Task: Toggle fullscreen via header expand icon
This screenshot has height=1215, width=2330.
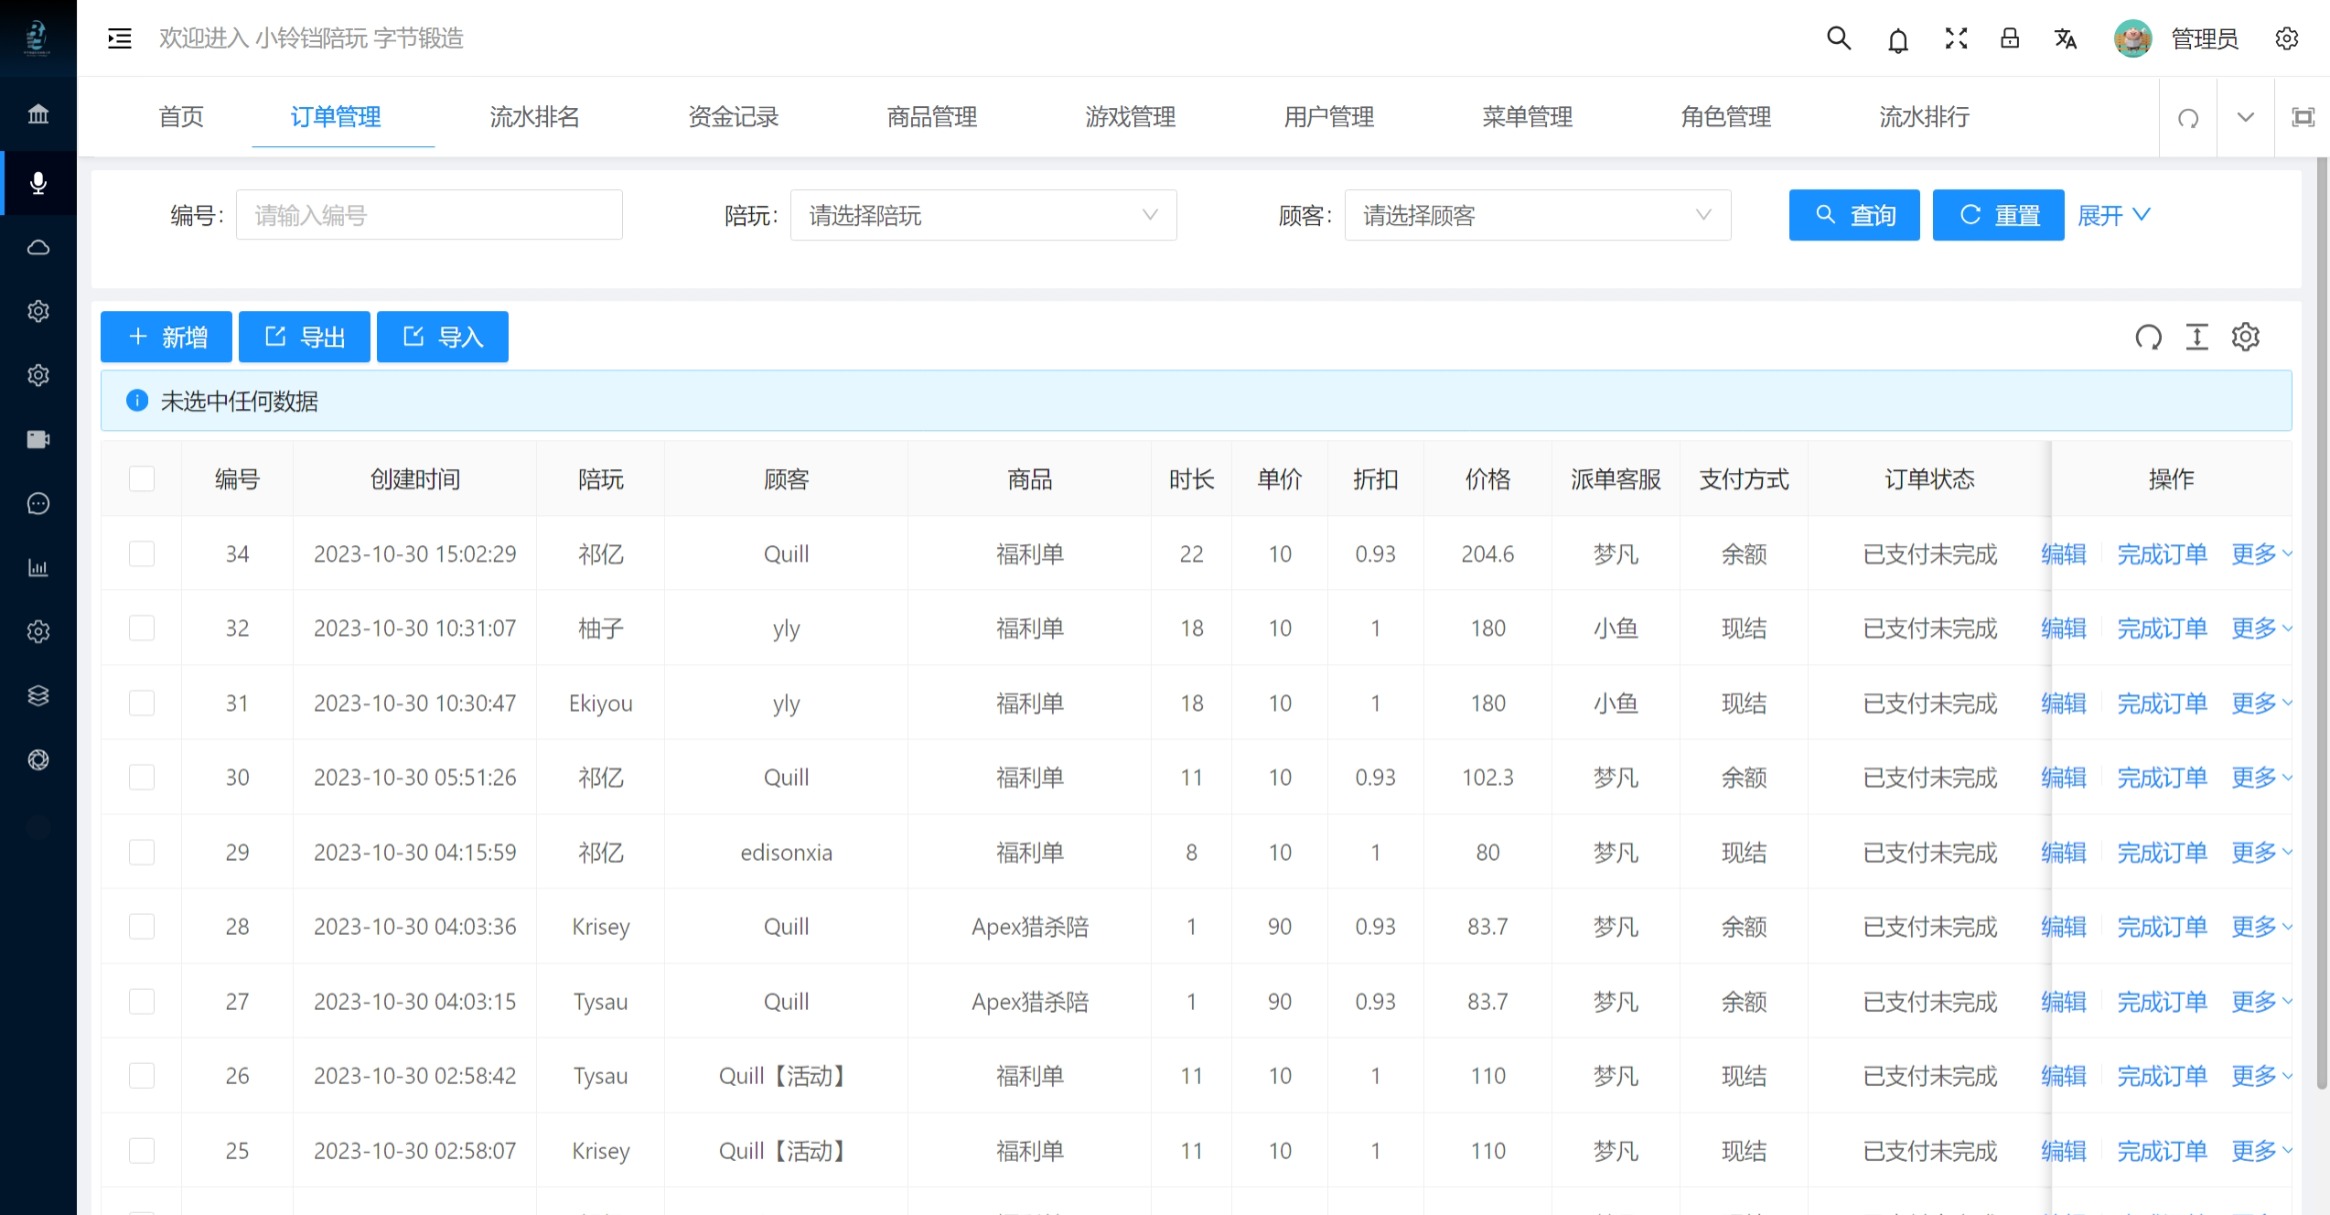Action: pos(1956,38)
